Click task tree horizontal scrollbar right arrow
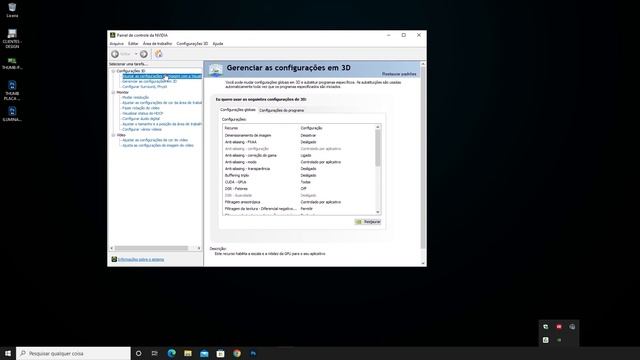 [x=199, y=248]
